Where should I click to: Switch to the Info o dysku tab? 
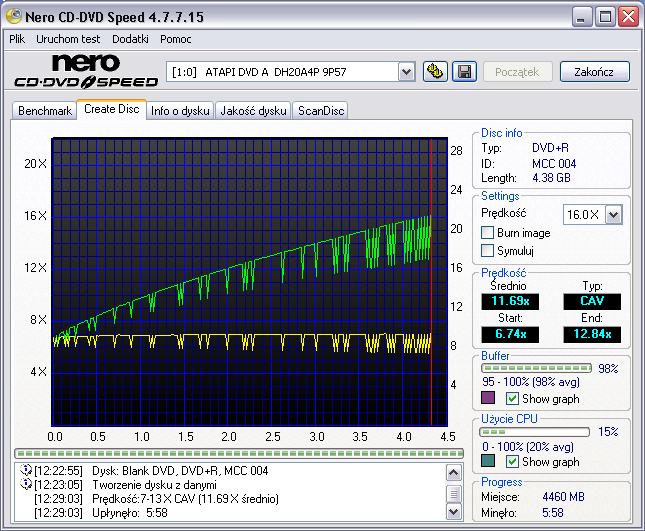click(180, 111)
